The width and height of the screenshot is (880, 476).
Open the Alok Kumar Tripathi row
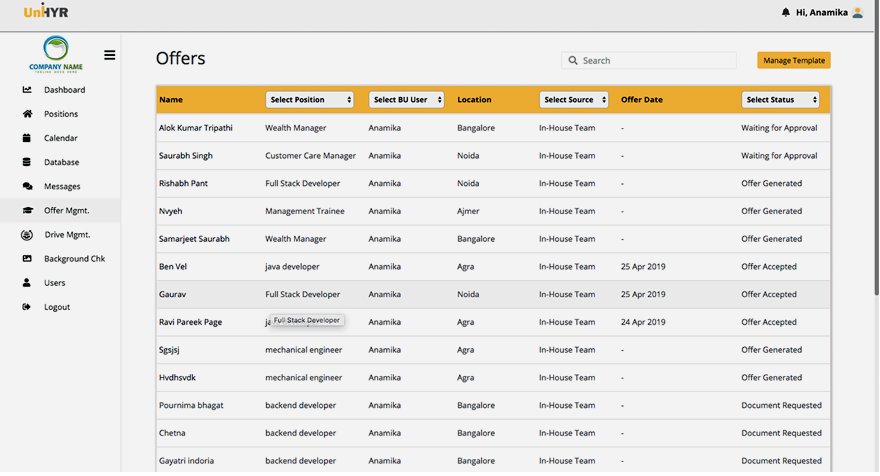(493, 128)
